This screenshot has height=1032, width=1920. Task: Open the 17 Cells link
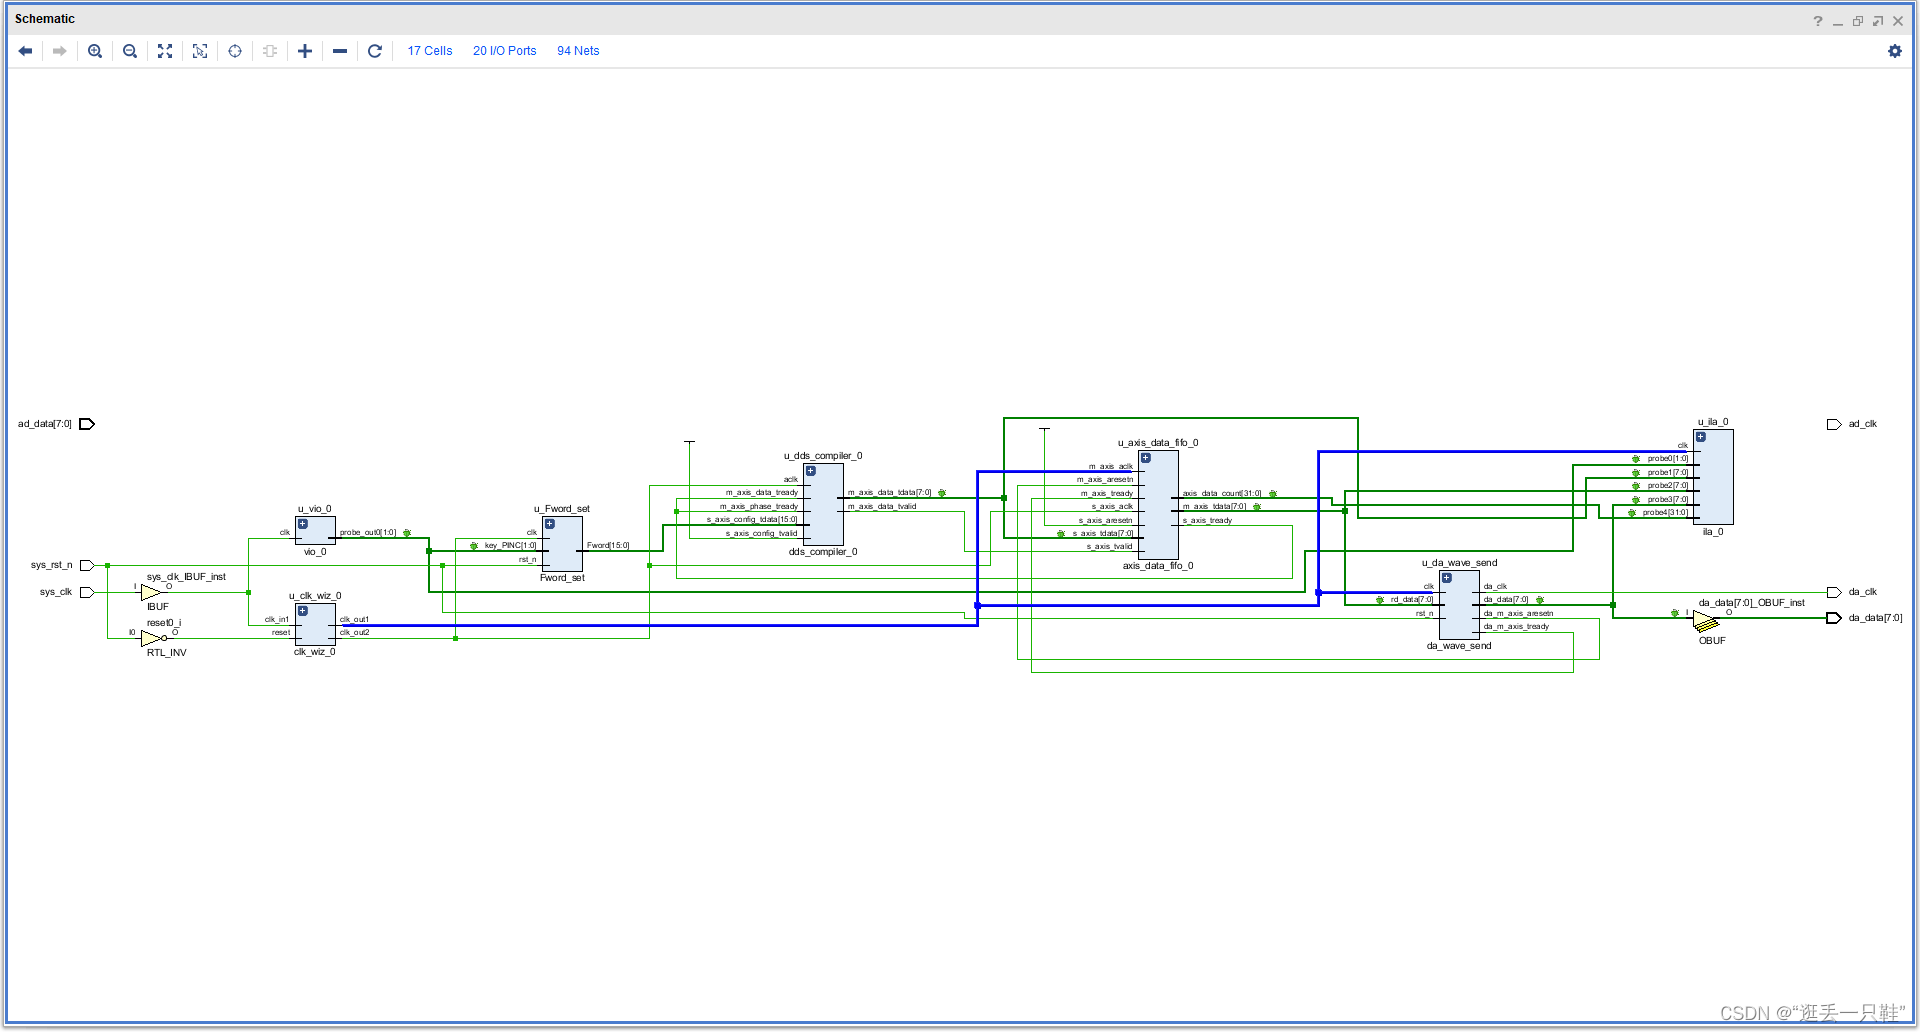[x=430, y=51]
